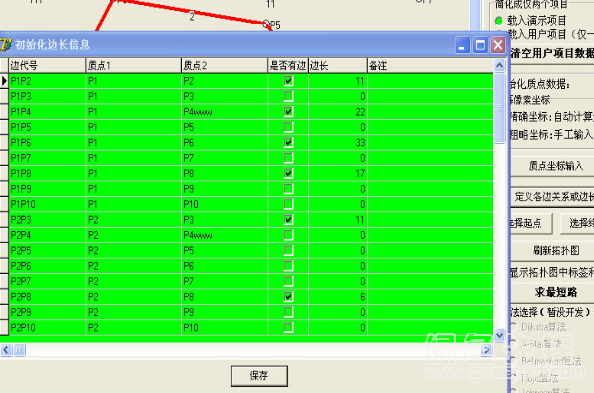Select the 边长 cell with value 6

point(338,296)
